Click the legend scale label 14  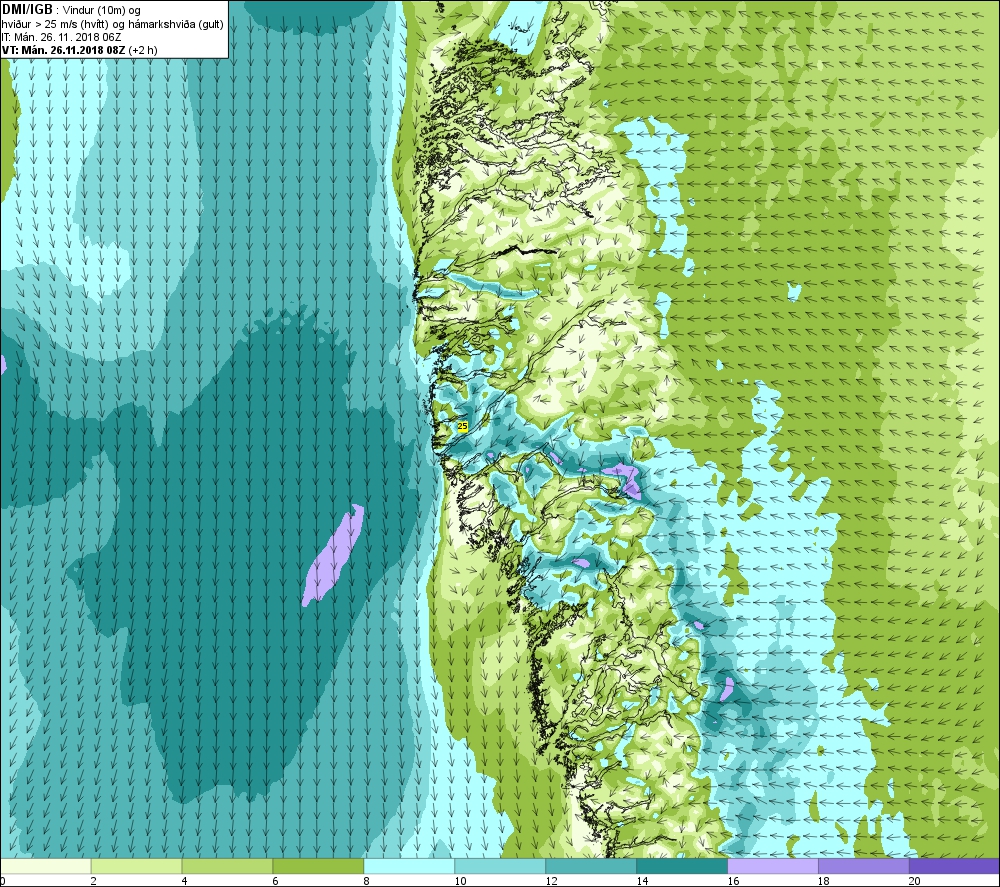click(x=642, y=881)
